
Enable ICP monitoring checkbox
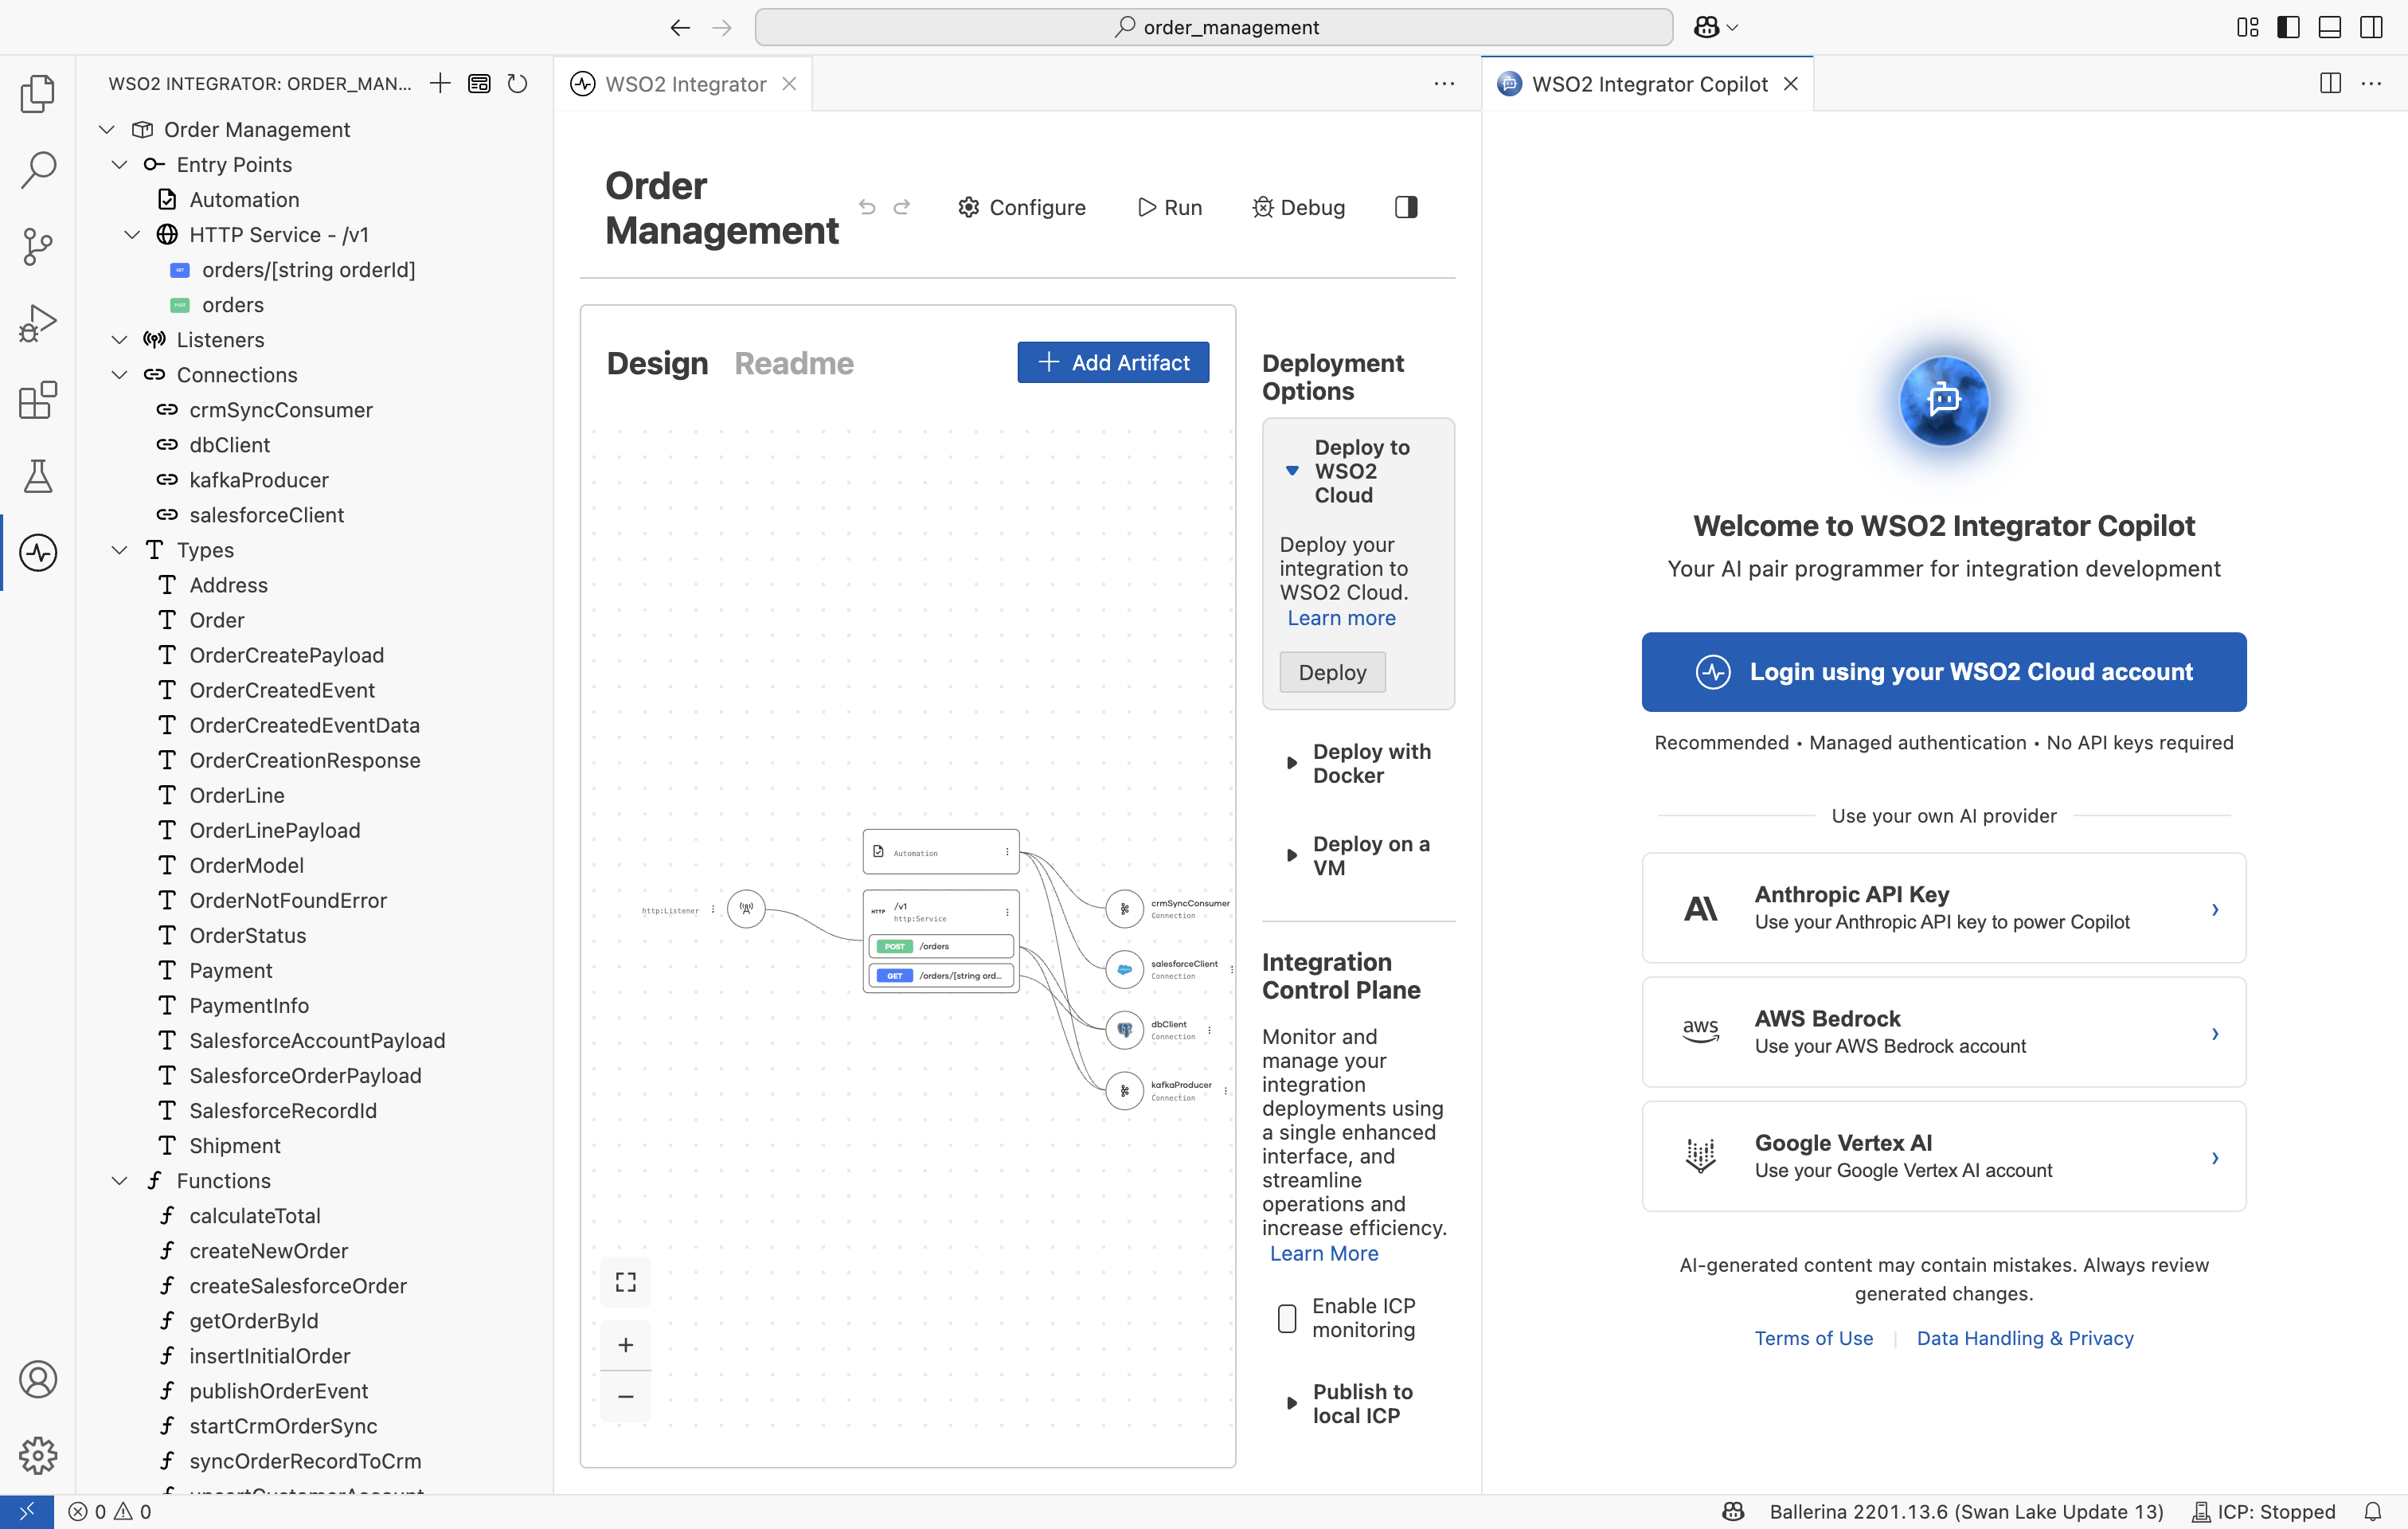1287,1318
